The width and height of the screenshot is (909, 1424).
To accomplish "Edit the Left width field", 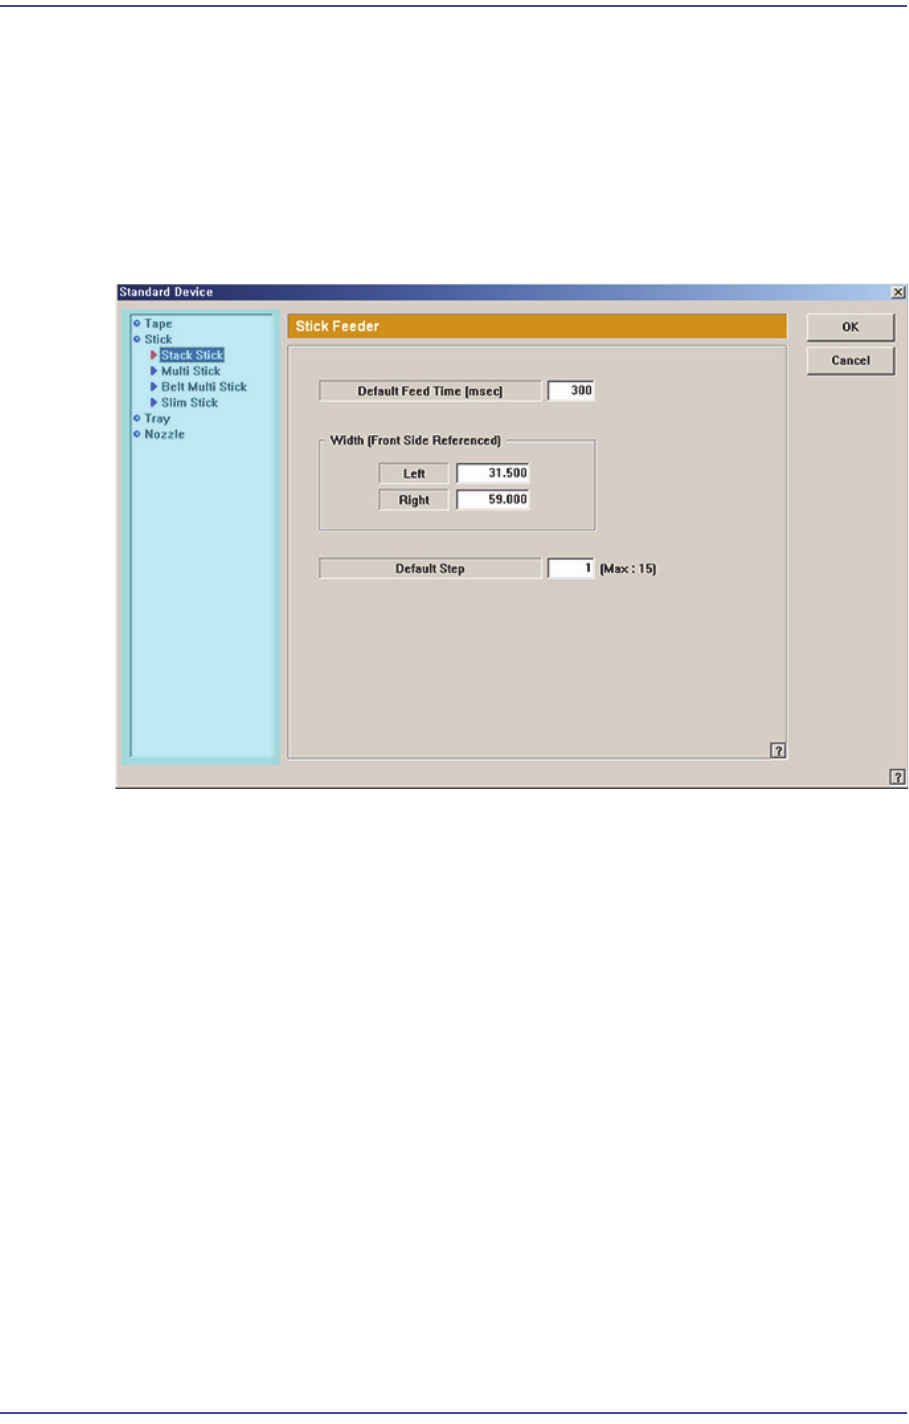I will [493, 474].
